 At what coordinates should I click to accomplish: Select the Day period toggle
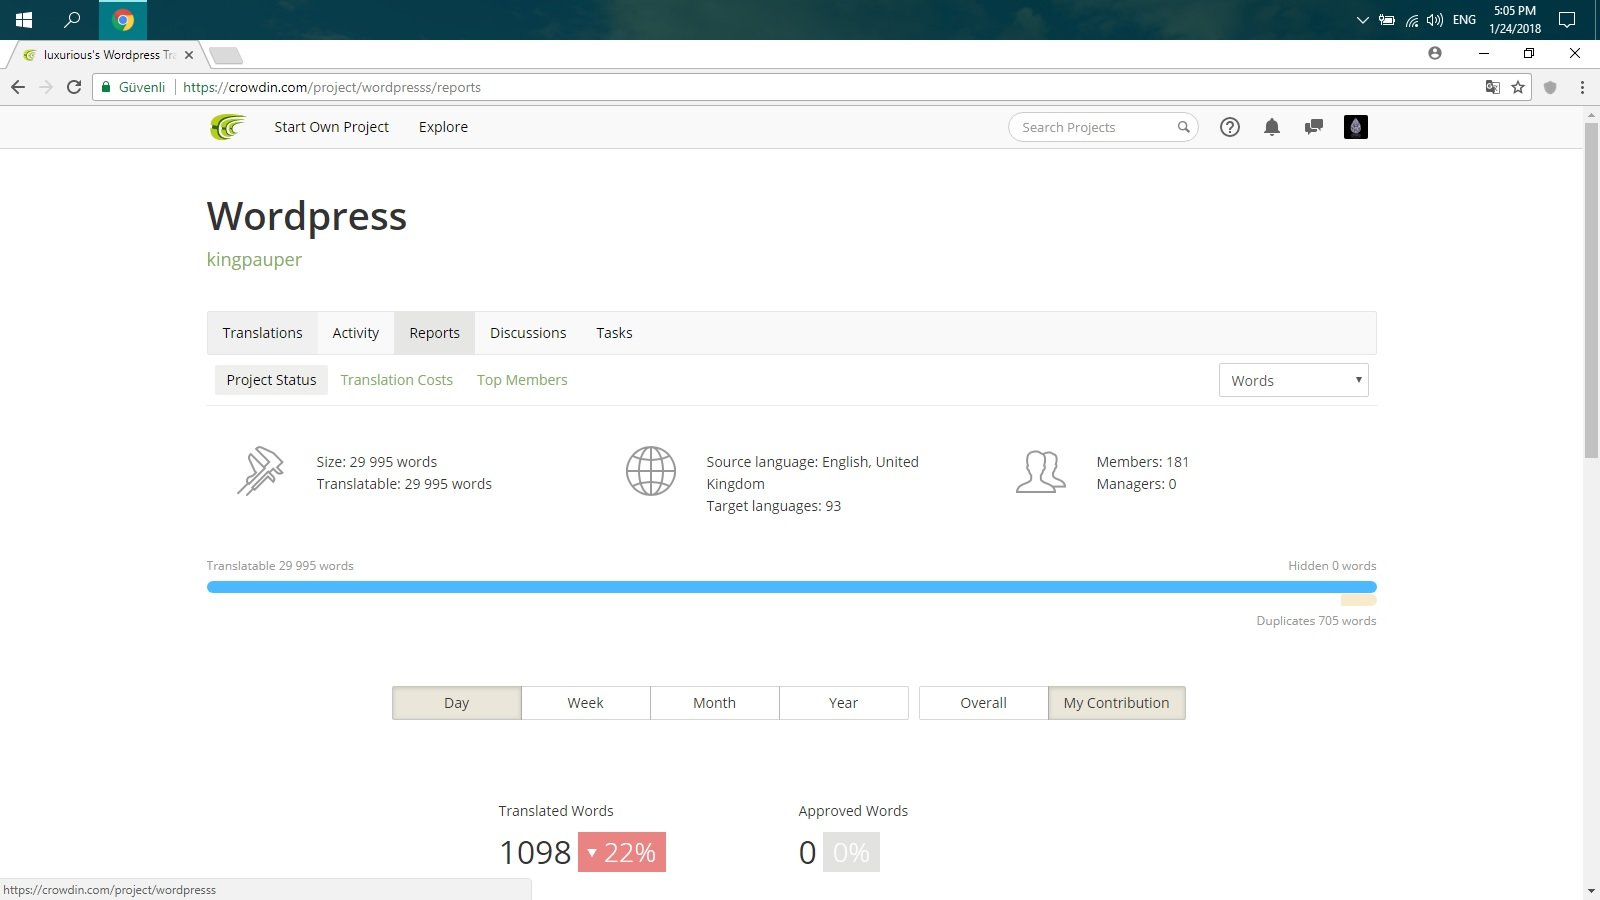(x=456, y=703)
